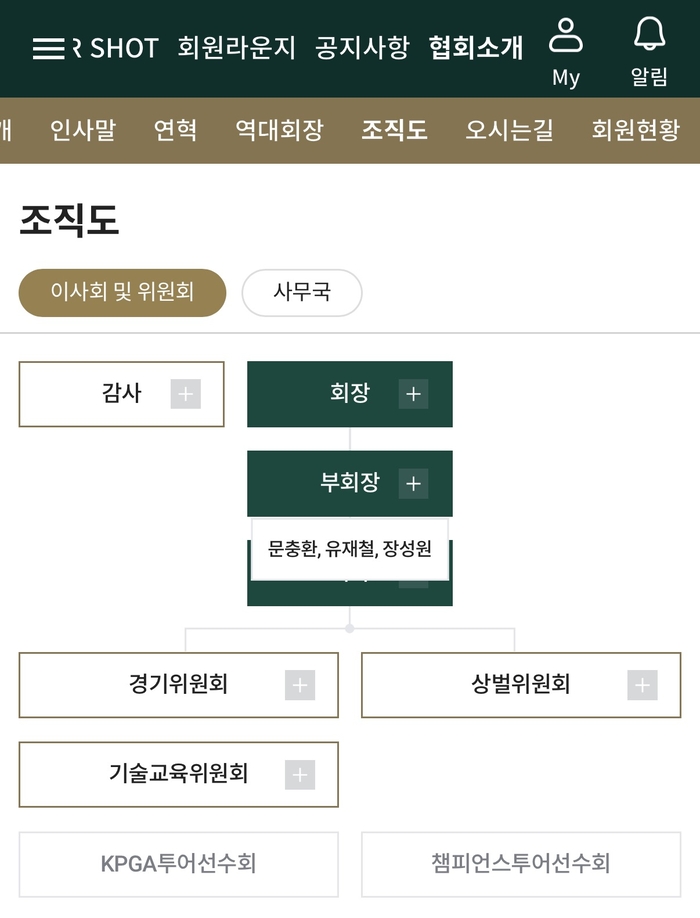The width and height of the screenshot is (700, 918).
Task: Switch to the 인사말 tab
Action: tap(83, 130)
